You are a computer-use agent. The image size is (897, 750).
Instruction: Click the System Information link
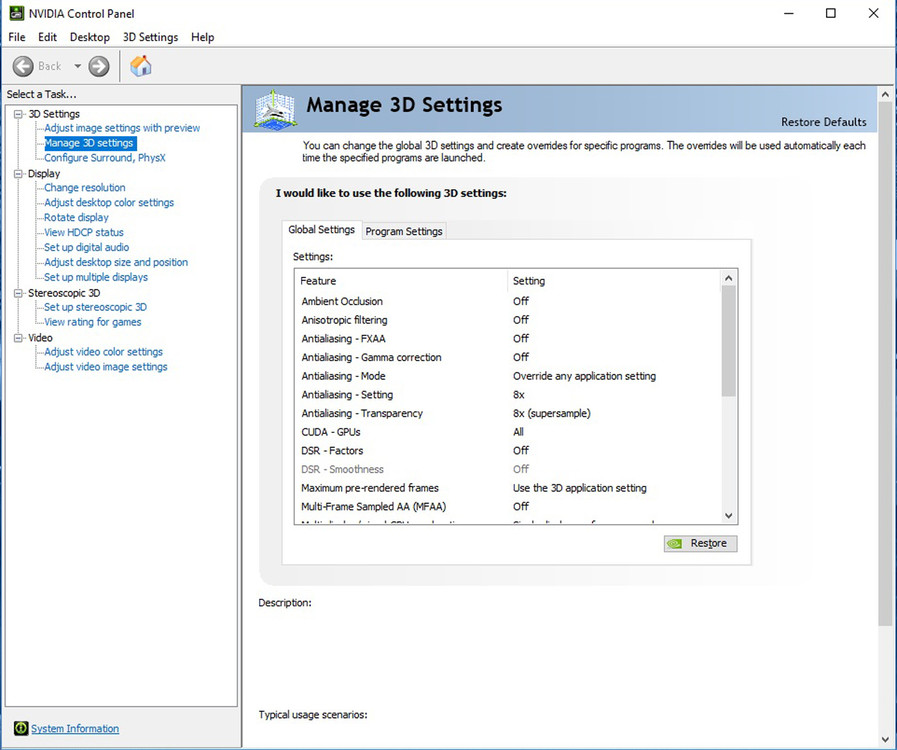tap(75, 728)
